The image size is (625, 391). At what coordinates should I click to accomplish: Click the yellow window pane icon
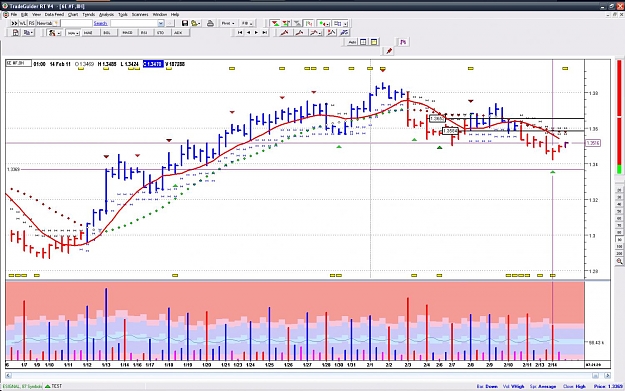click(x=374, y=42)
